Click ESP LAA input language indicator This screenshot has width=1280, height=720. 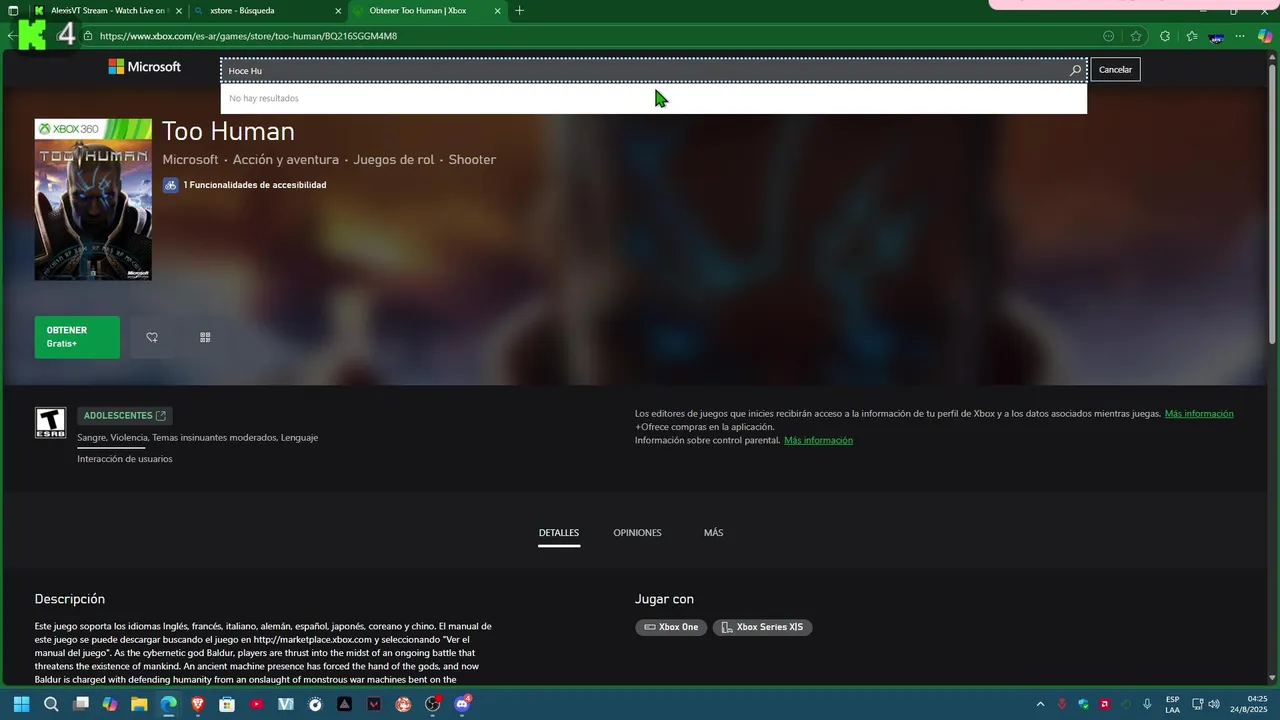(x=1172, y=704)
